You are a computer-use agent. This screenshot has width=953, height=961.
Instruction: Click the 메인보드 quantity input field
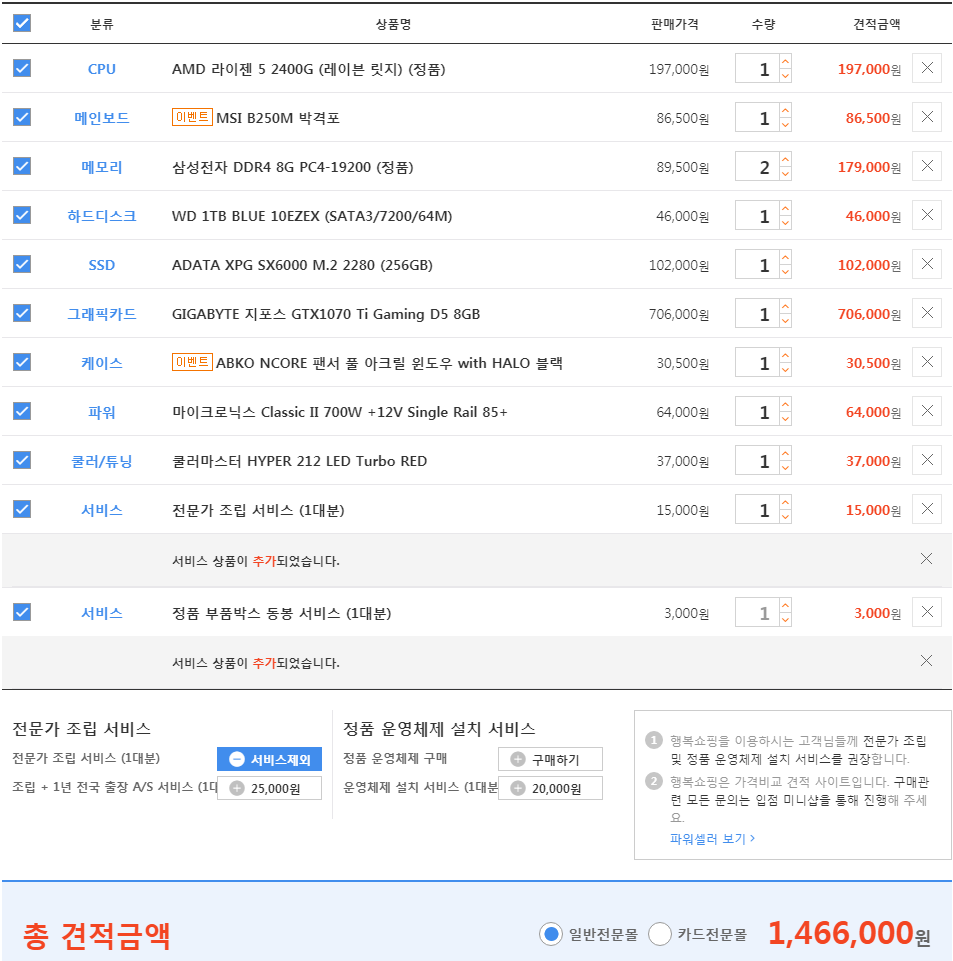[x=757, y=117]
